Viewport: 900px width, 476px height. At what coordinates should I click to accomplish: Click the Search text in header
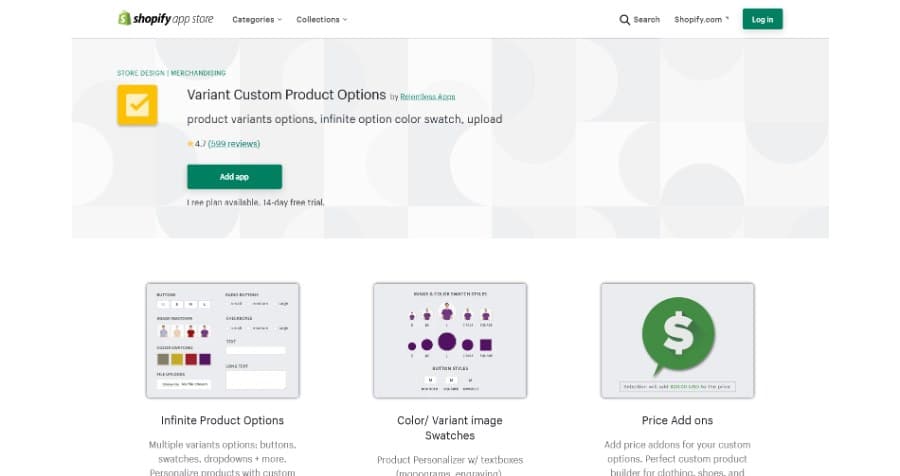click(646, 19)
